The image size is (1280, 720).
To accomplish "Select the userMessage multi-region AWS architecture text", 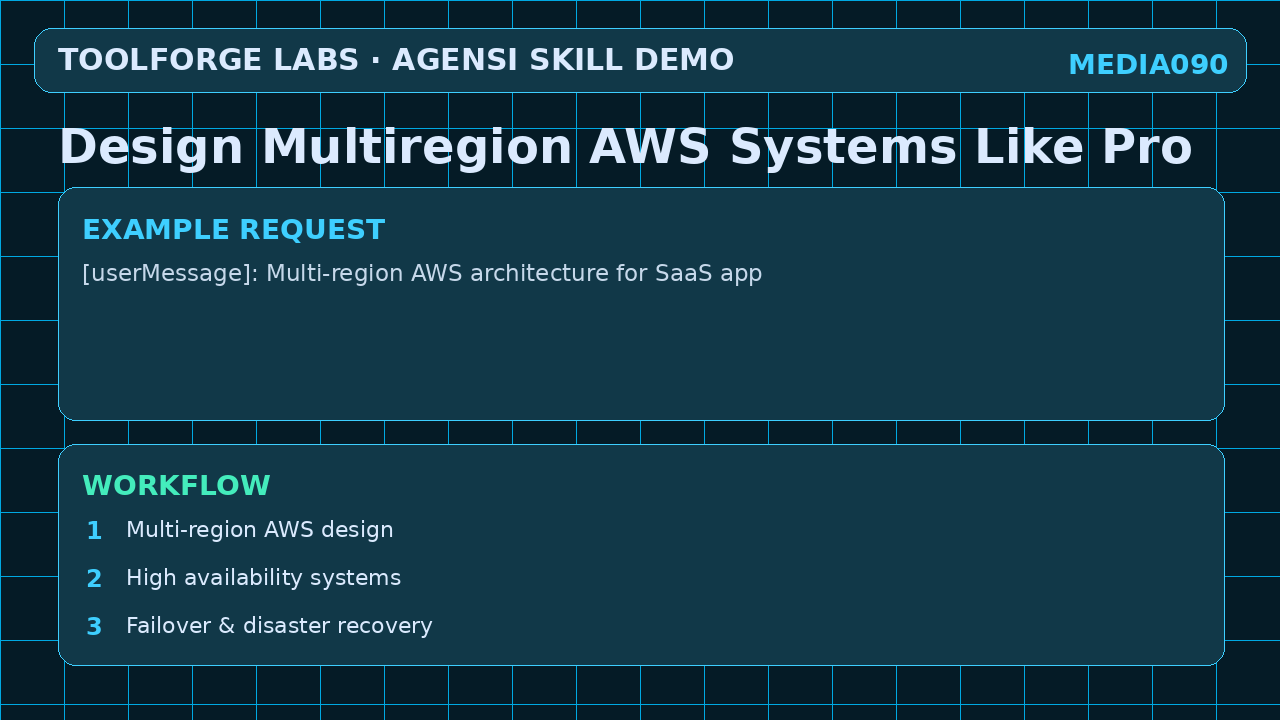I will [x=422, y=274].
